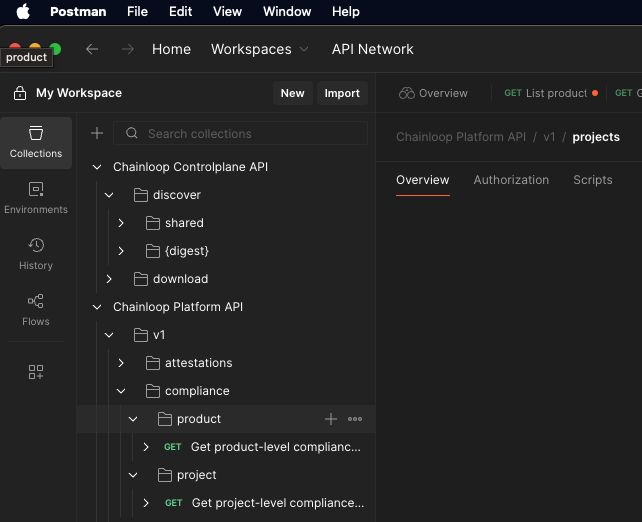
Task: Click the search magnifier icon
Action: 132,133
